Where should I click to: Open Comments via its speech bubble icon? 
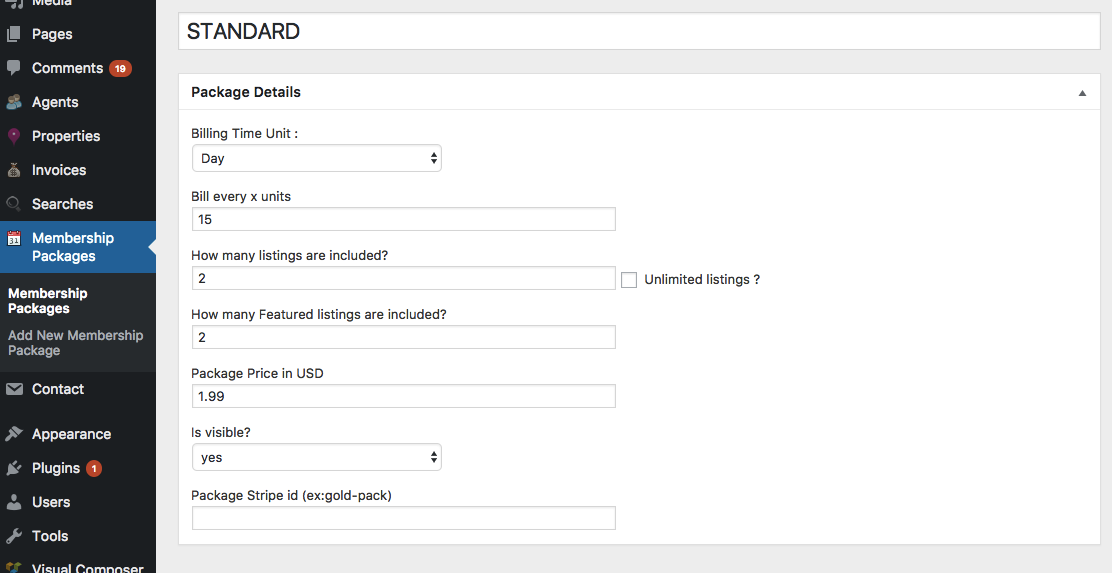tap(13, 67)
